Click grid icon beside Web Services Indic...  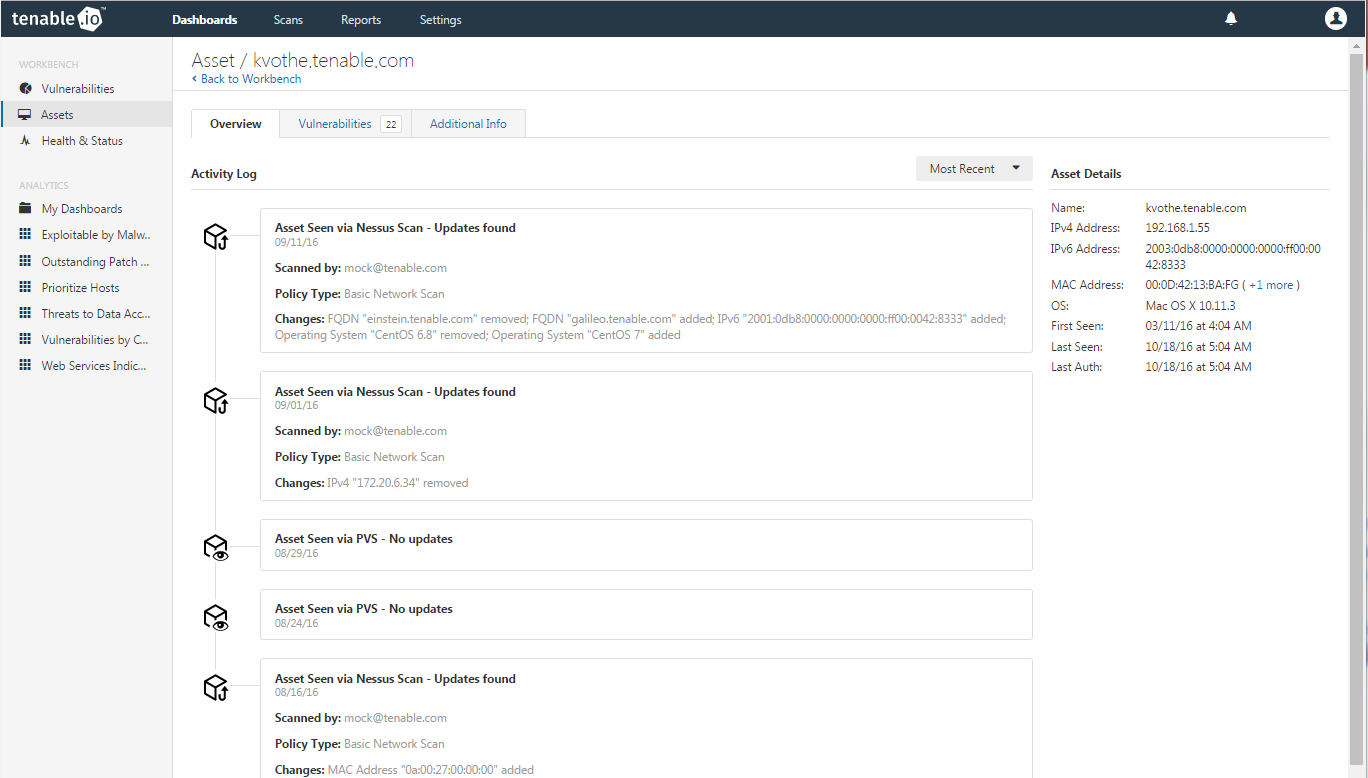(25, 366)
